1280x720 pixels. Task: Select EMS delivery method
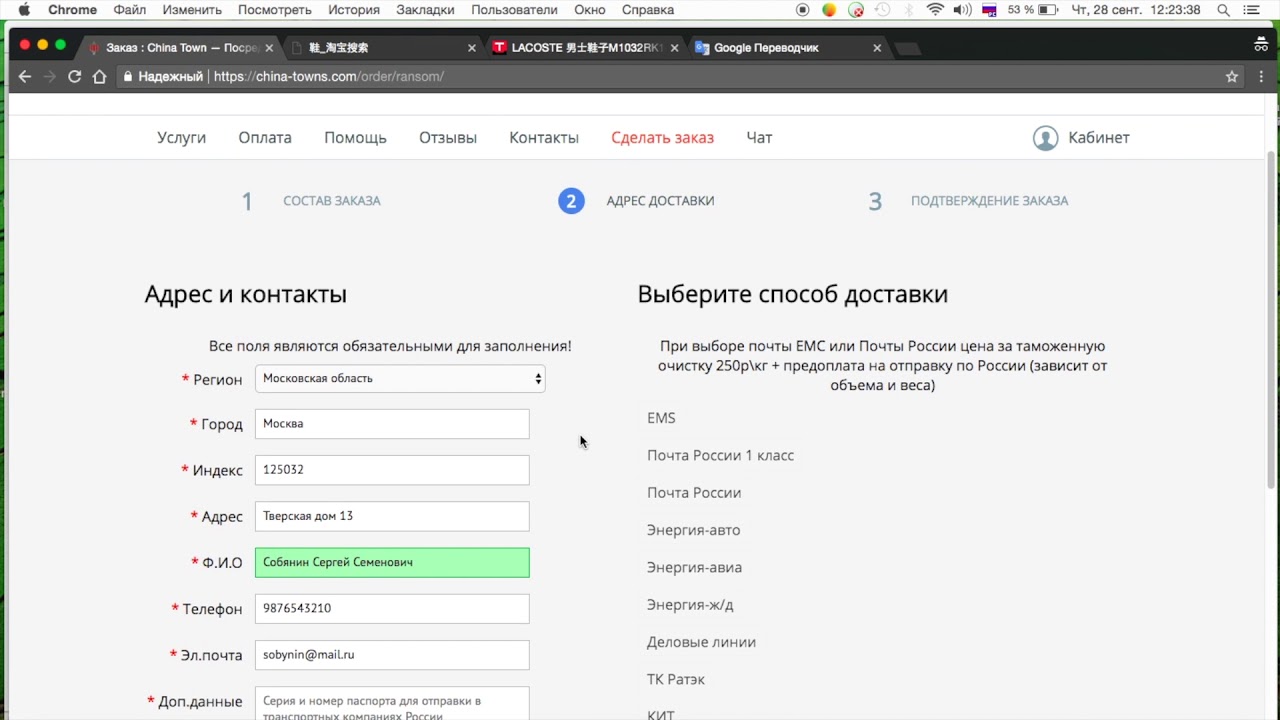pos(661,418)
